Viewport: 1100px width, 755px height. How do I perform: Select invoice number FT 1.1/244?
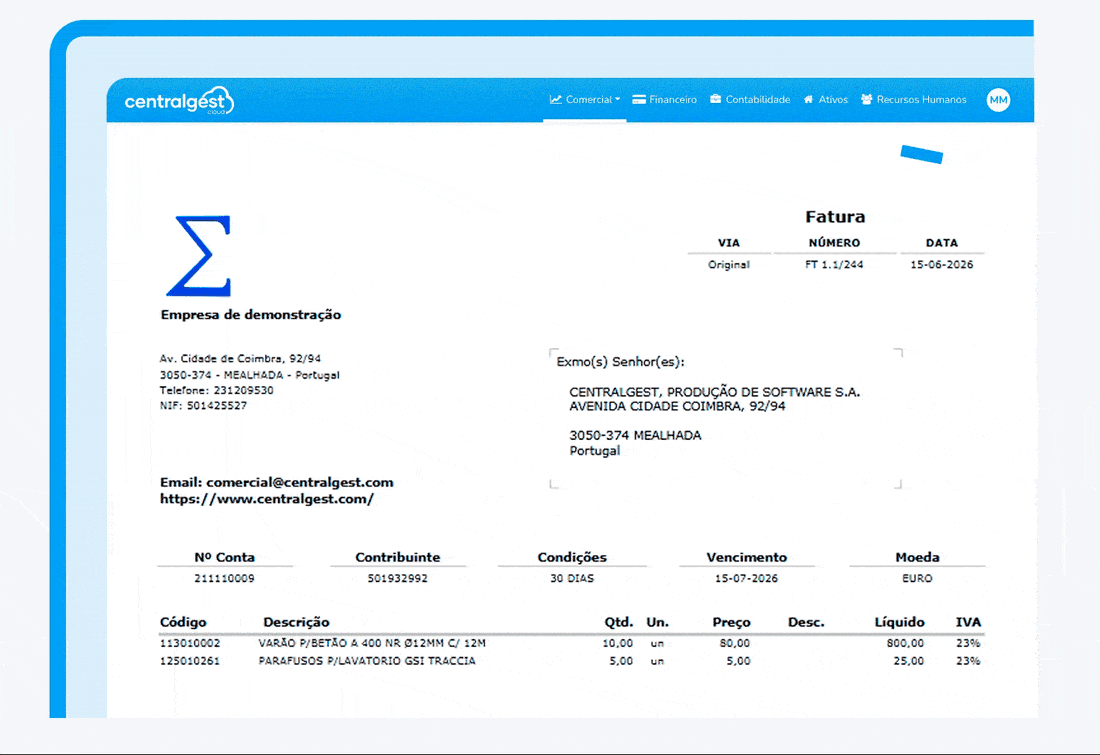pyautogui.click(x=834, y=265)
